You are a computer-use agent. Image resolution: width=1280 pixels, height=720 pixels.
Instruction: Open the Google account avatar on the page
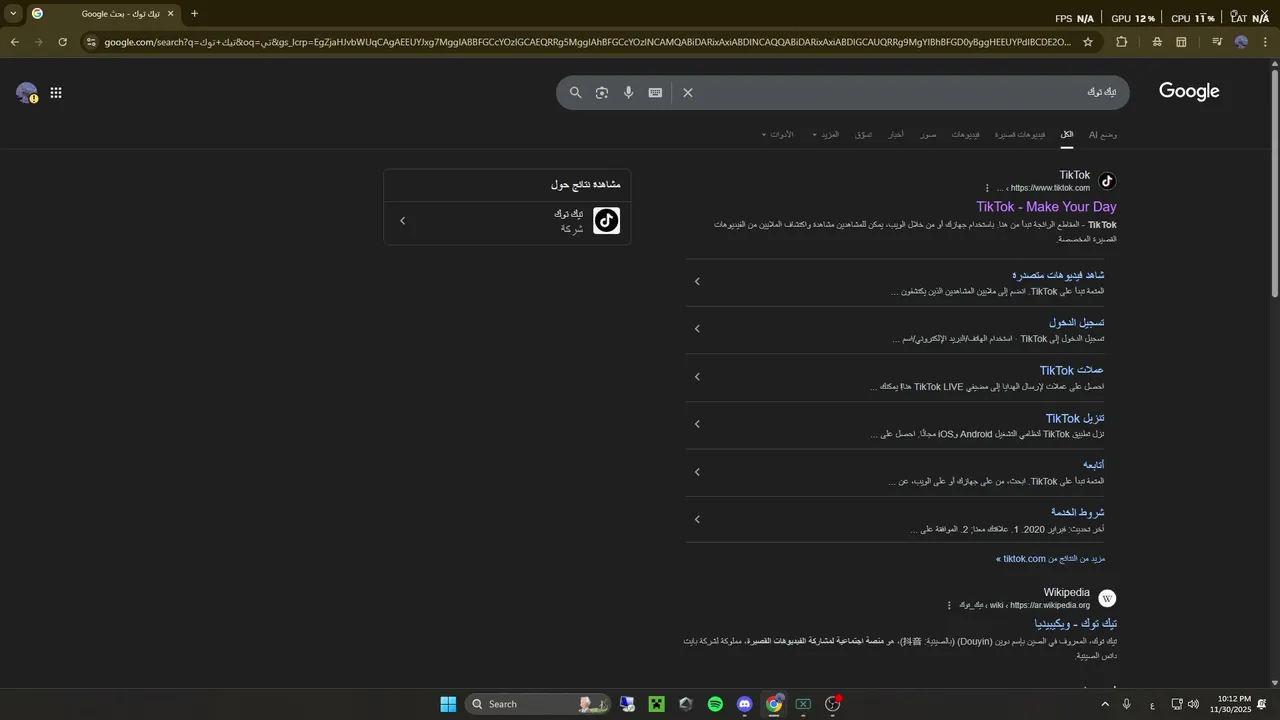pos(27,93)
